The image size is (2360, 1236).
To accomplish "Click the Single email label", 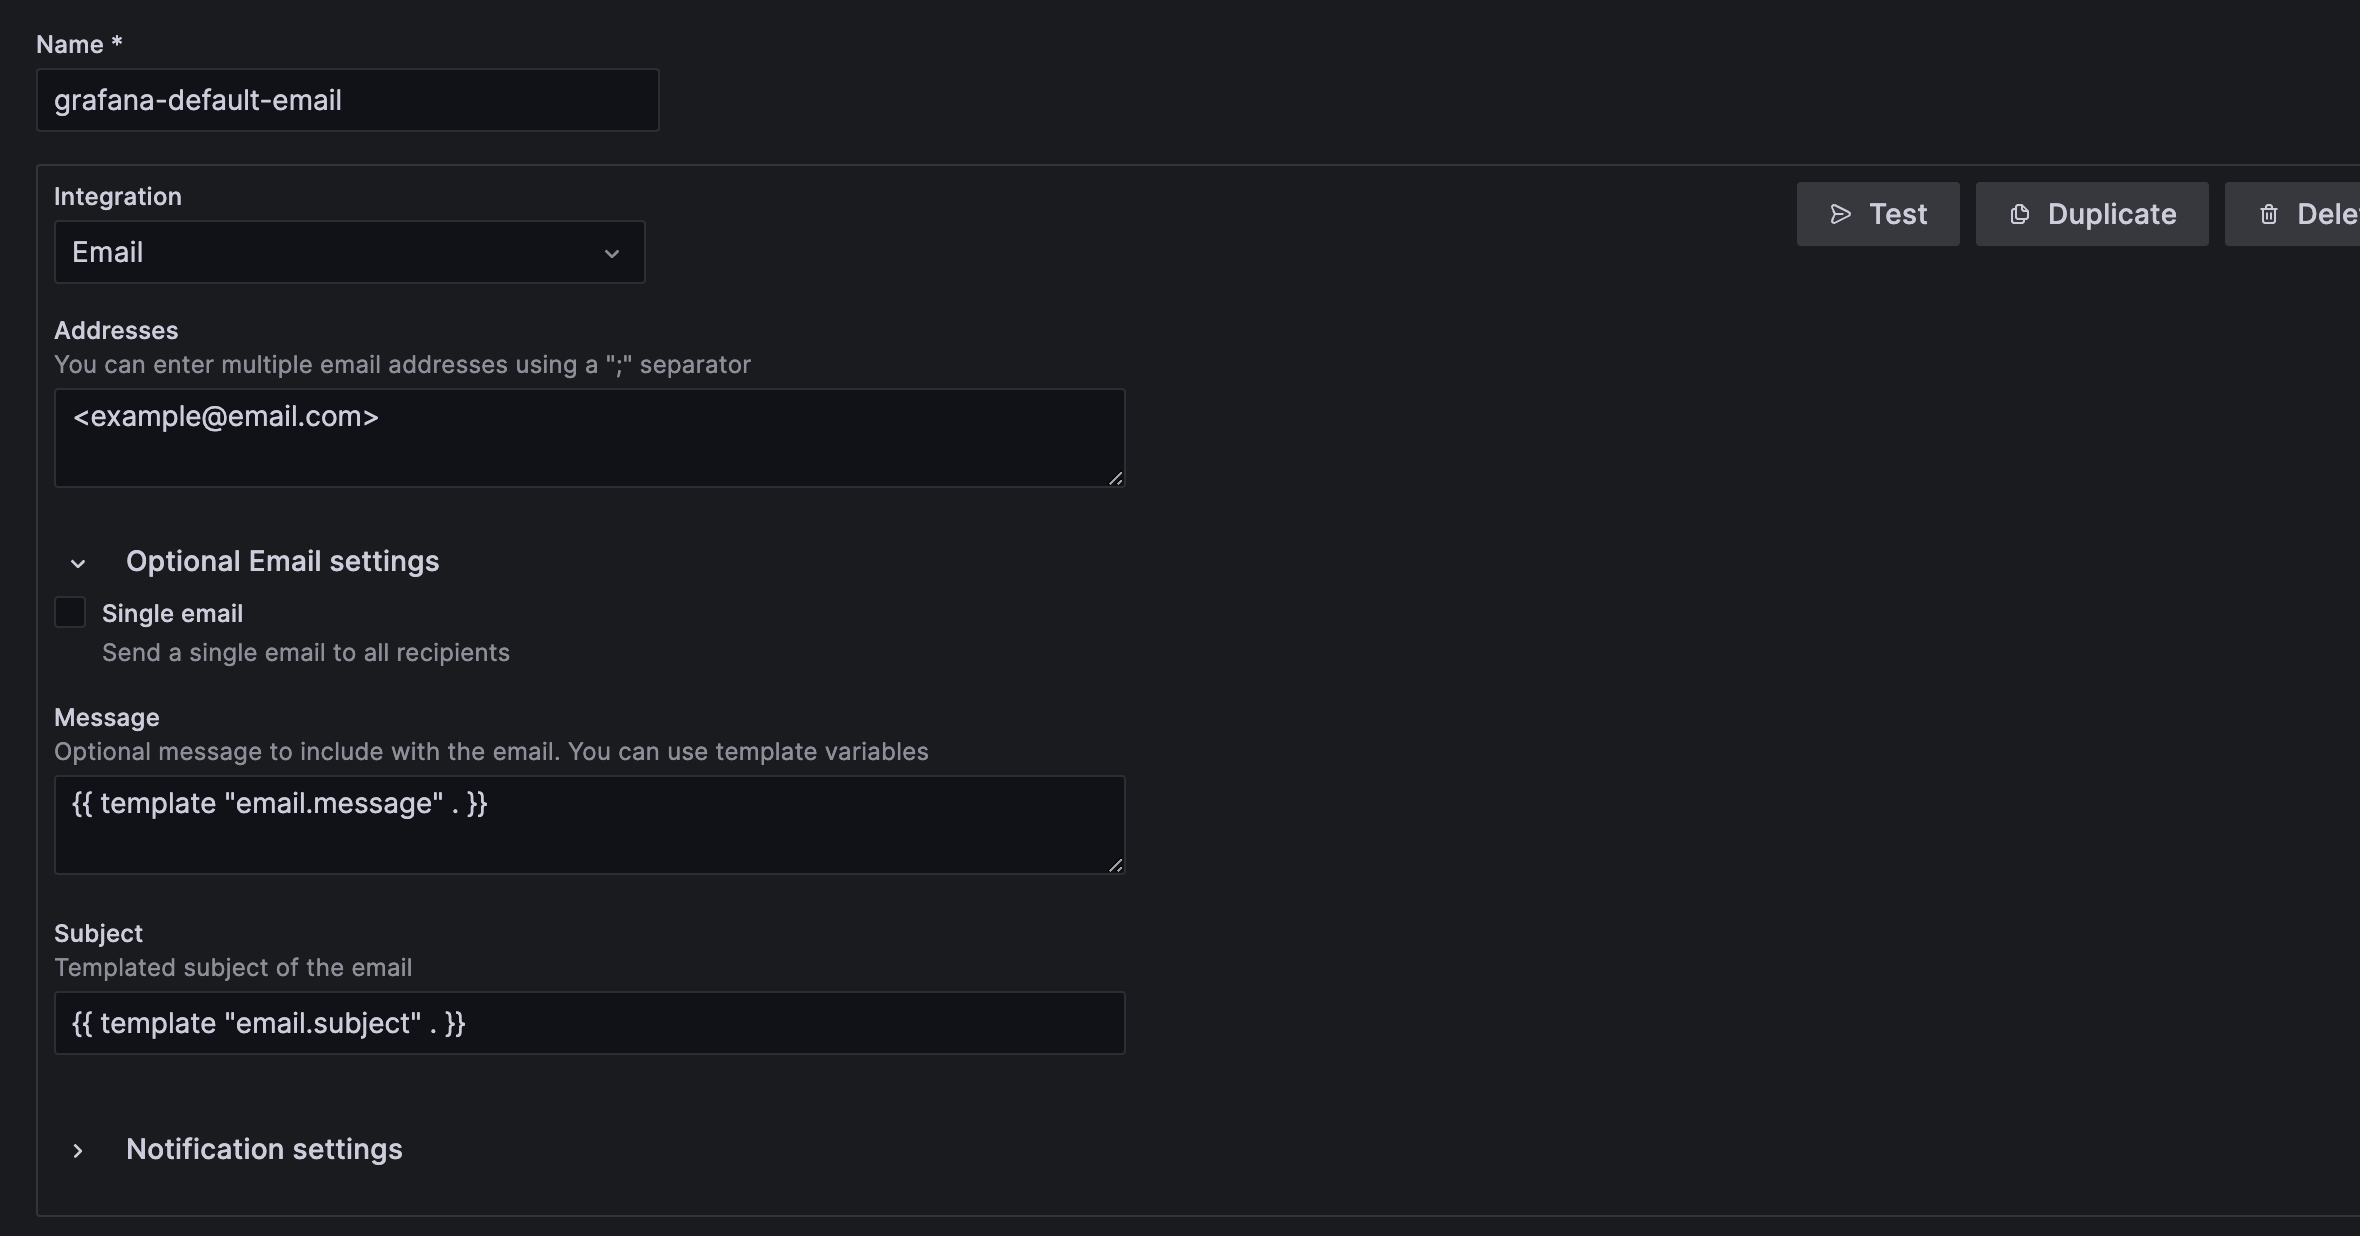I will pos(172,613).
